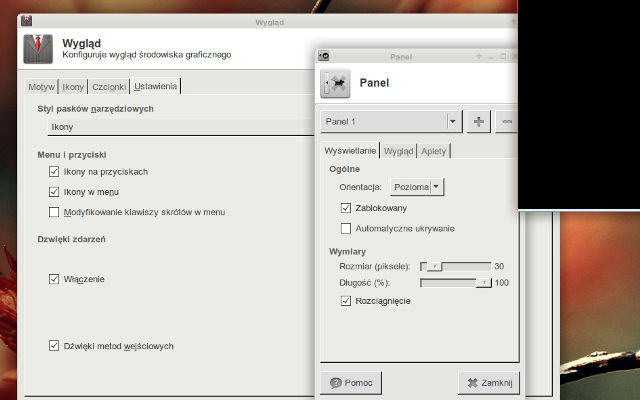640x400 pixels.
Task: Click the Zamknij button
Action: 488,382
